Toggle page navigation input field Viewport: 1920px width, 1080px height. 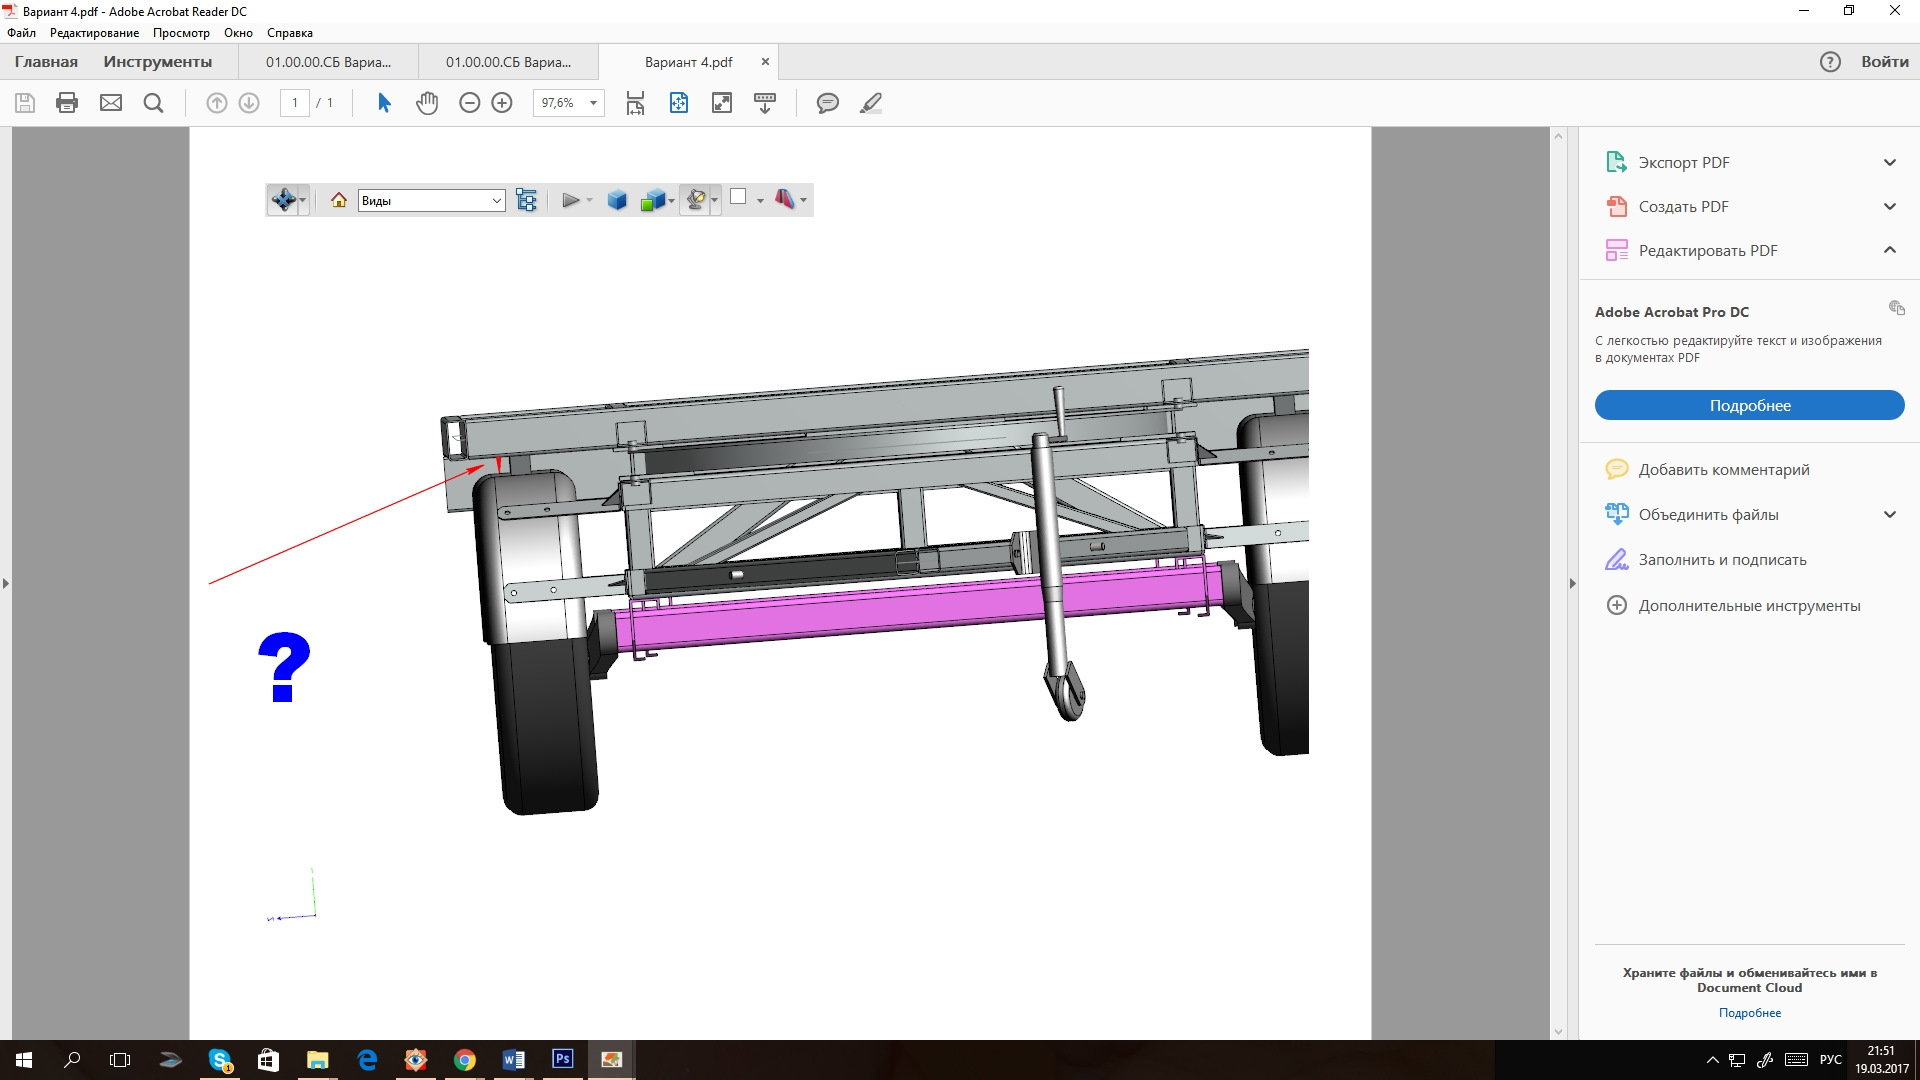click(294, 102)
